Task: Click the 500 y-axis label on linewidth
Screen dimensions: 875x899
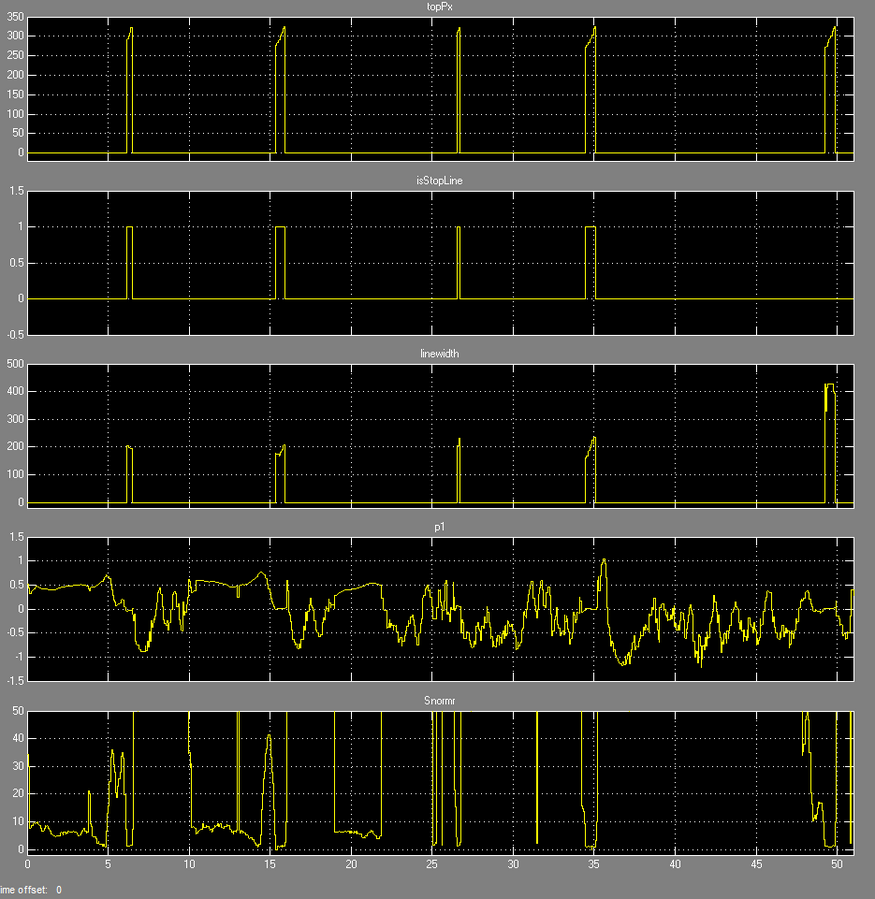Action: 14,364
